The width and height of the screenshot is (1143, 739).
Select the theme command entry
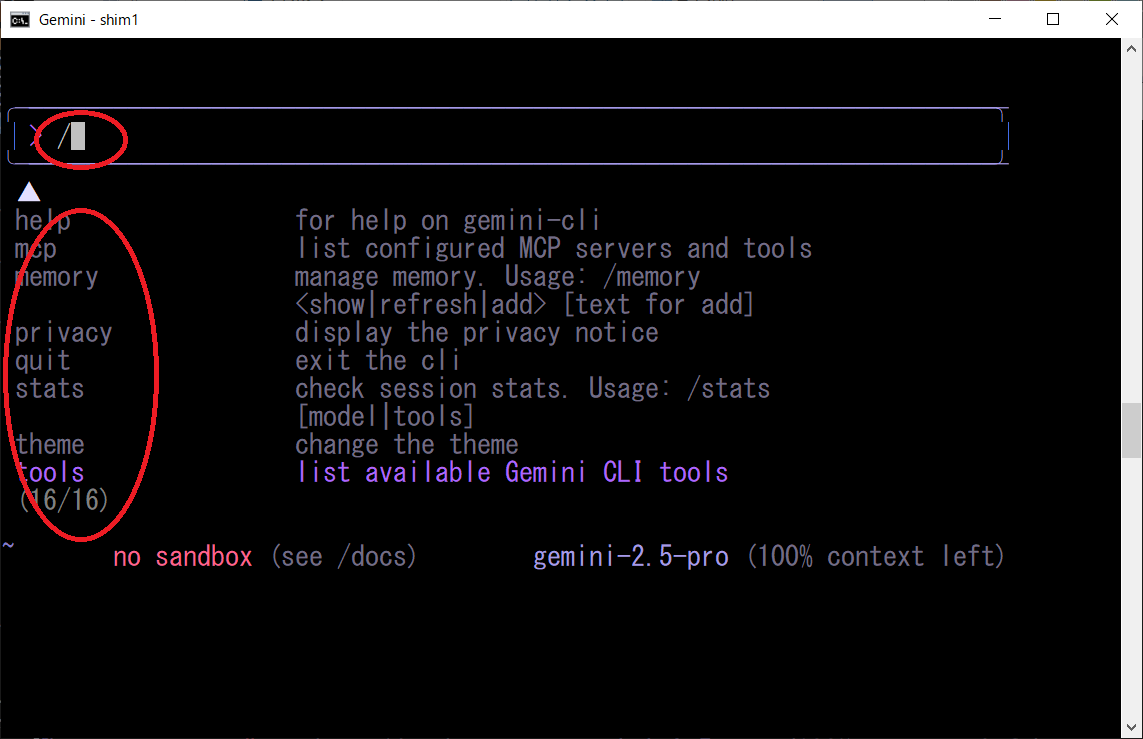coord(50,445)
